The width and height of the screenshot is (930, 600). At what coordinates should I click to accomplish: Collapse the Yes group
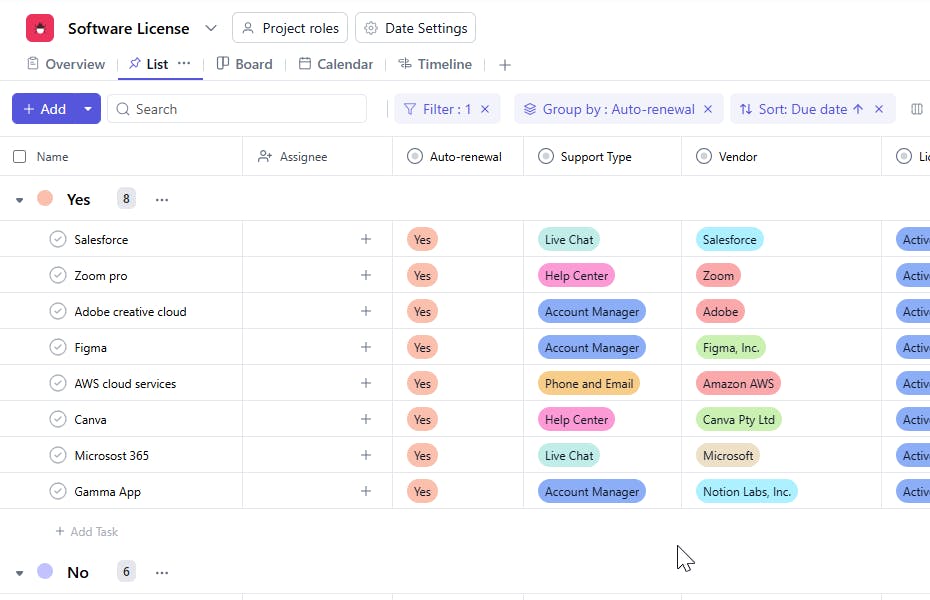coord(19,200)
